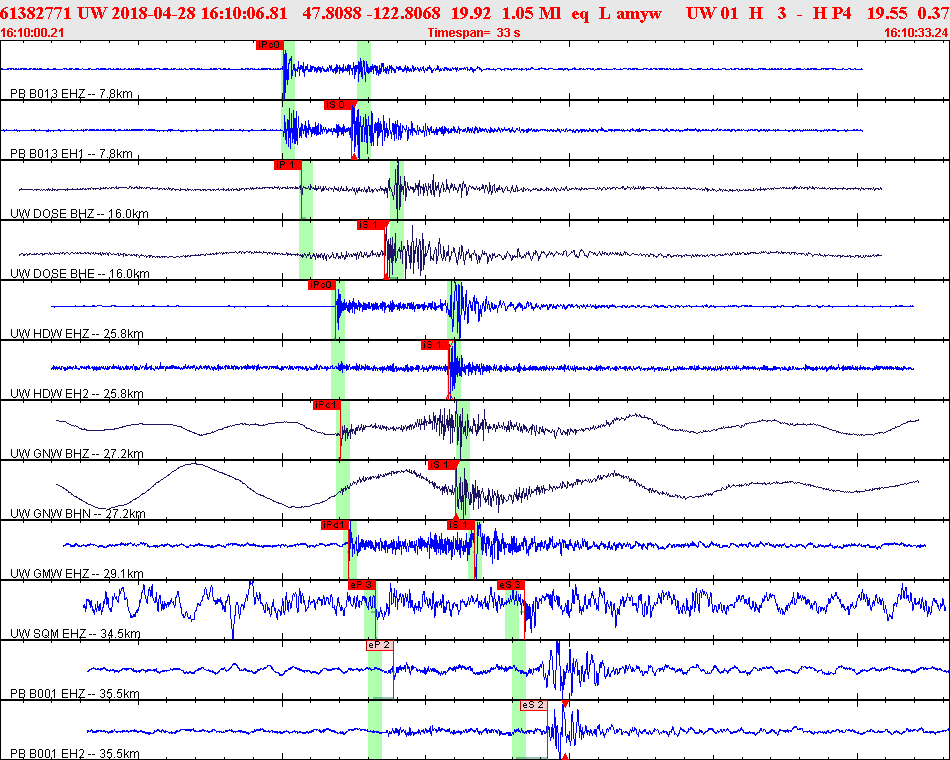
Task: Click the UW DOSE BHZ channel label
Action: [79, 214]
